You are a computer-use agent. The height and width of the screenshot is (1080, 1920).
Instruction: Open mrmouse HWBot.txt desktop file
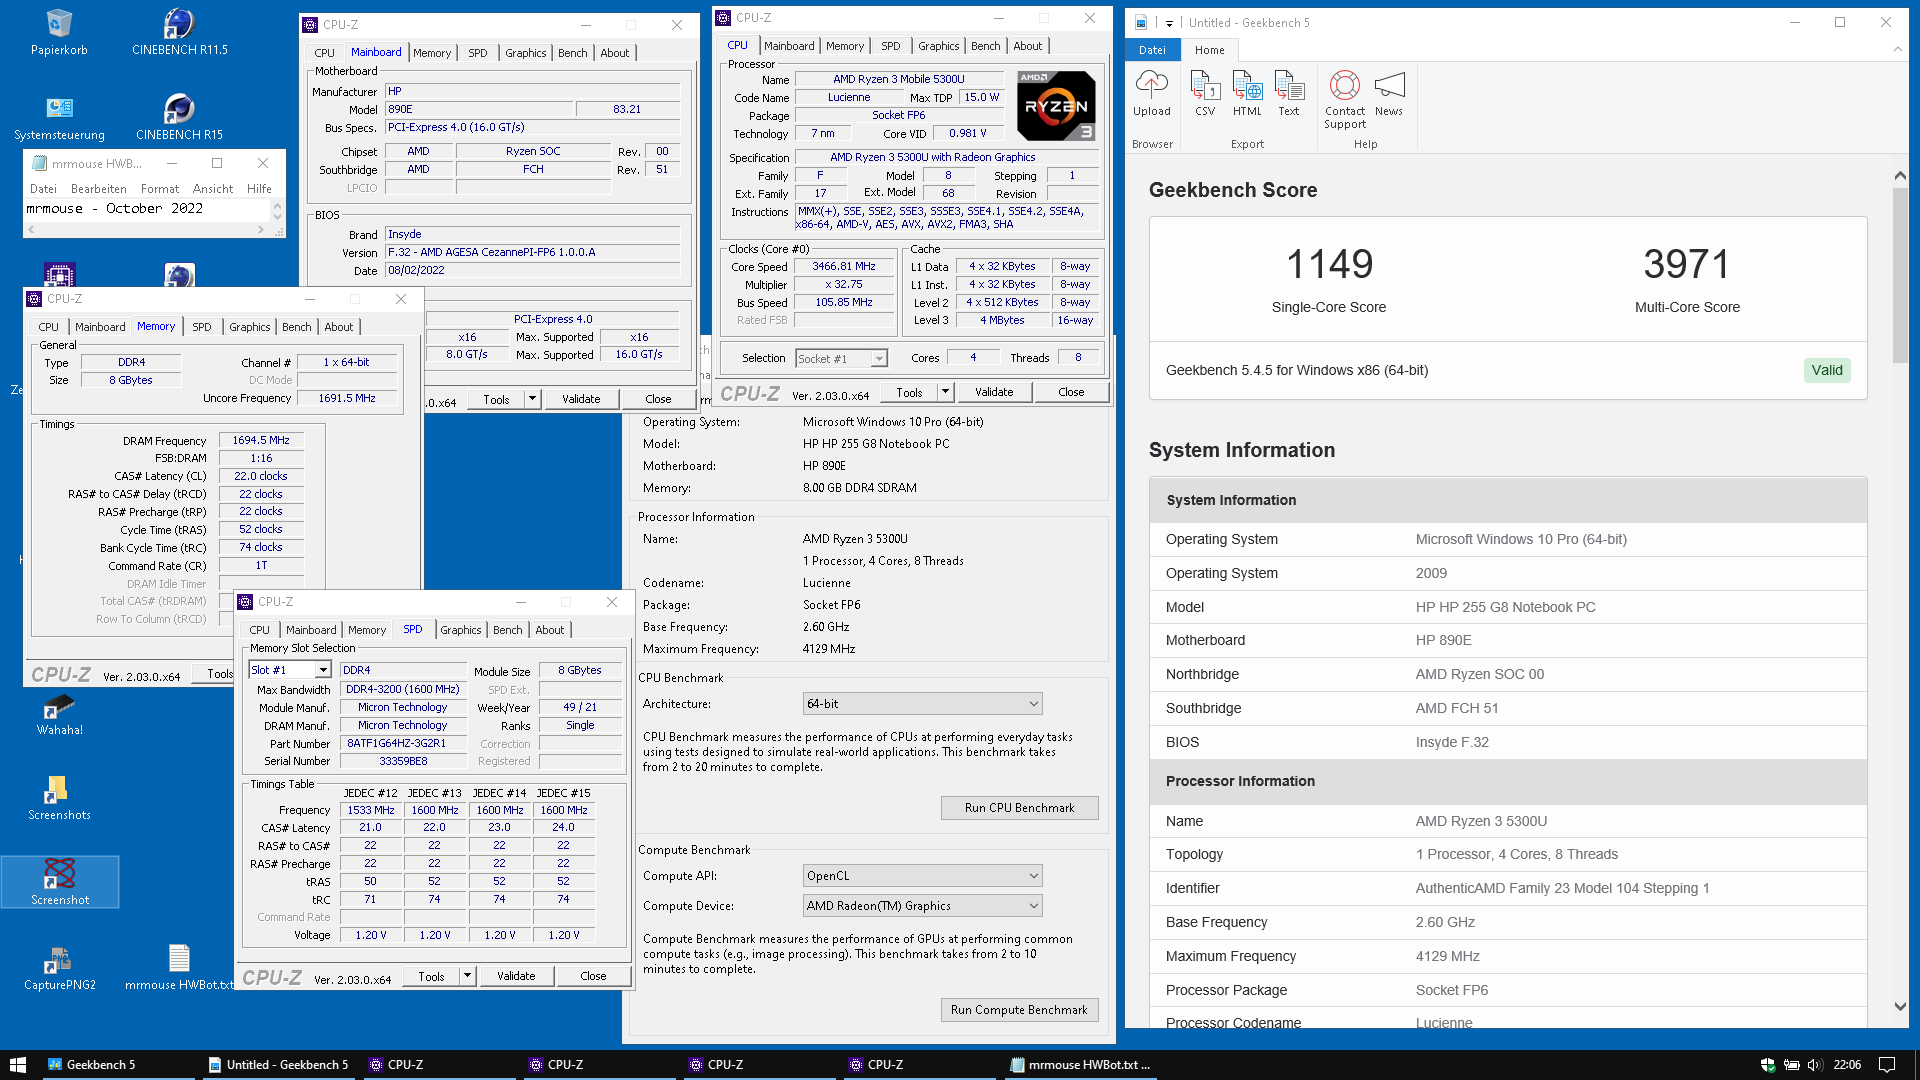tap(179, 968)
